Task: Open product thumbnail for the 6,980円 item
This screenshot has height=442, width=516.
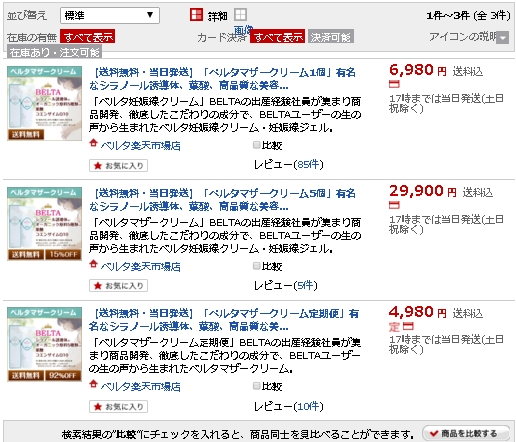Action: (x=45, y=103)
